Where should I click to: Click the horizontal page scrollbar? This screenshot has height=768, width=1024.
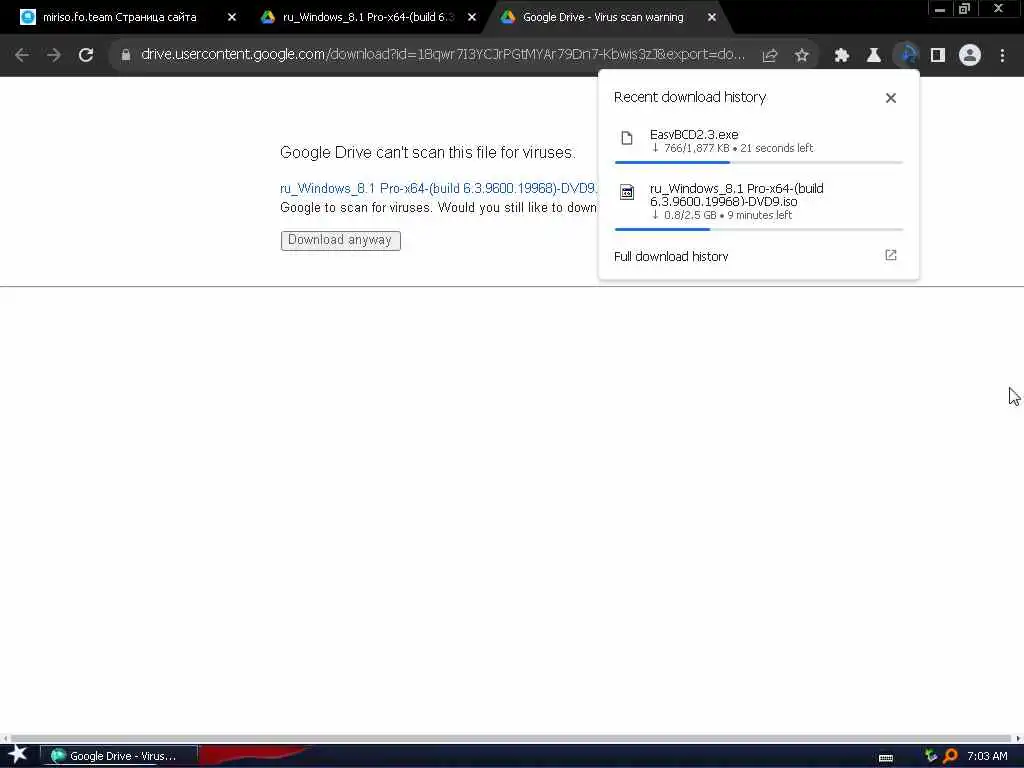[x=511, y=739]
